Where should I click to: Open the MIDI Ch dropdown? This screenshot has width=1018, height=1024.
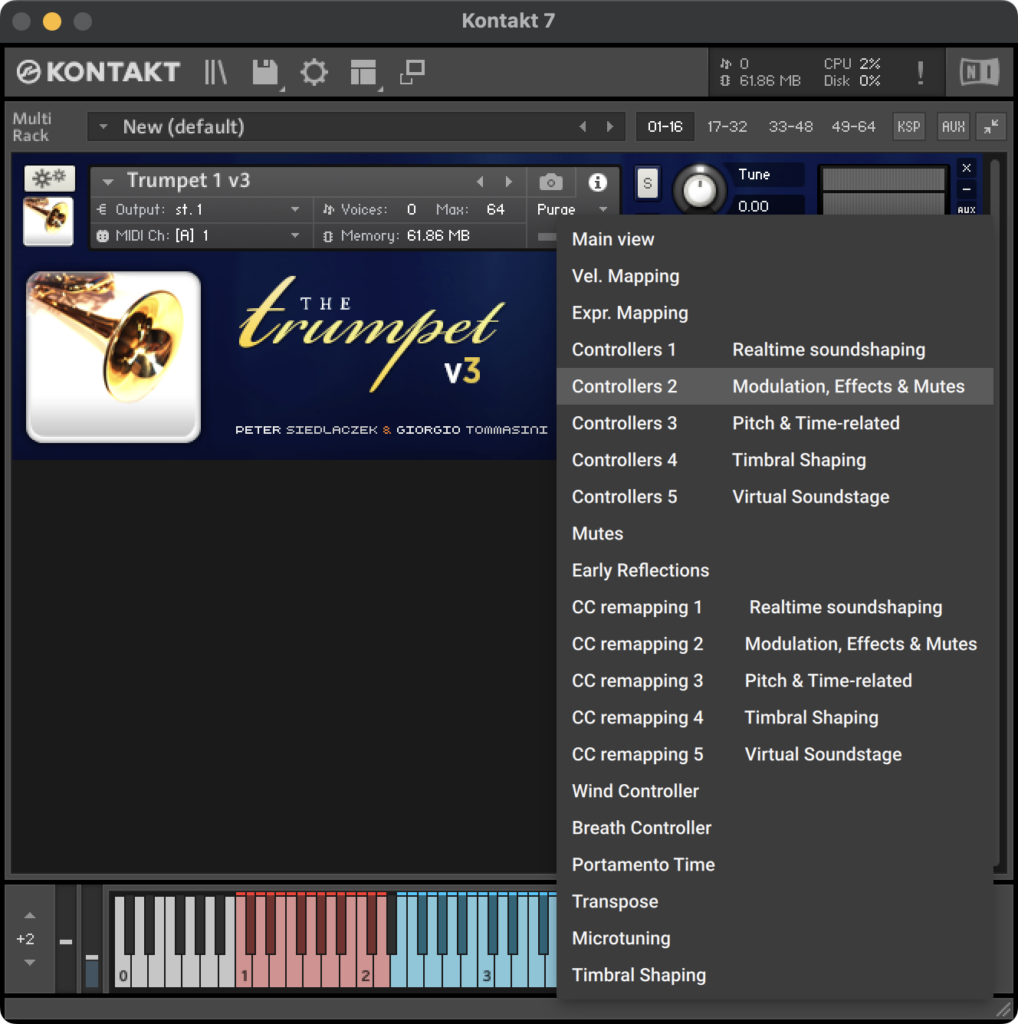(x=199, y=236)
